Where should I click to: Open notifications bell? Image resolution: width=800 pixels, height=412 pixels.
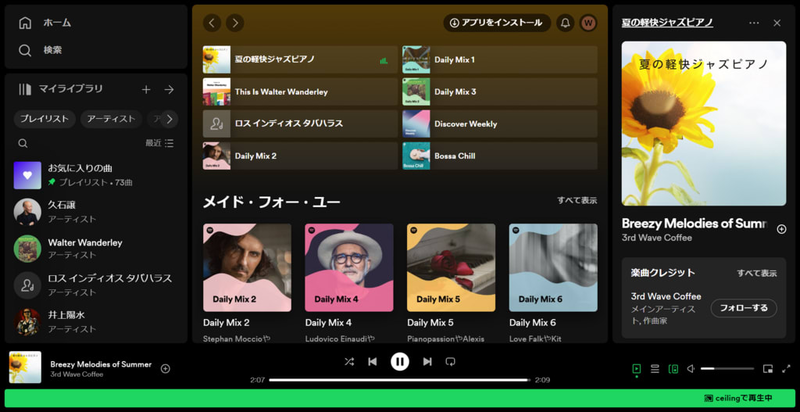tap(565, 23)
